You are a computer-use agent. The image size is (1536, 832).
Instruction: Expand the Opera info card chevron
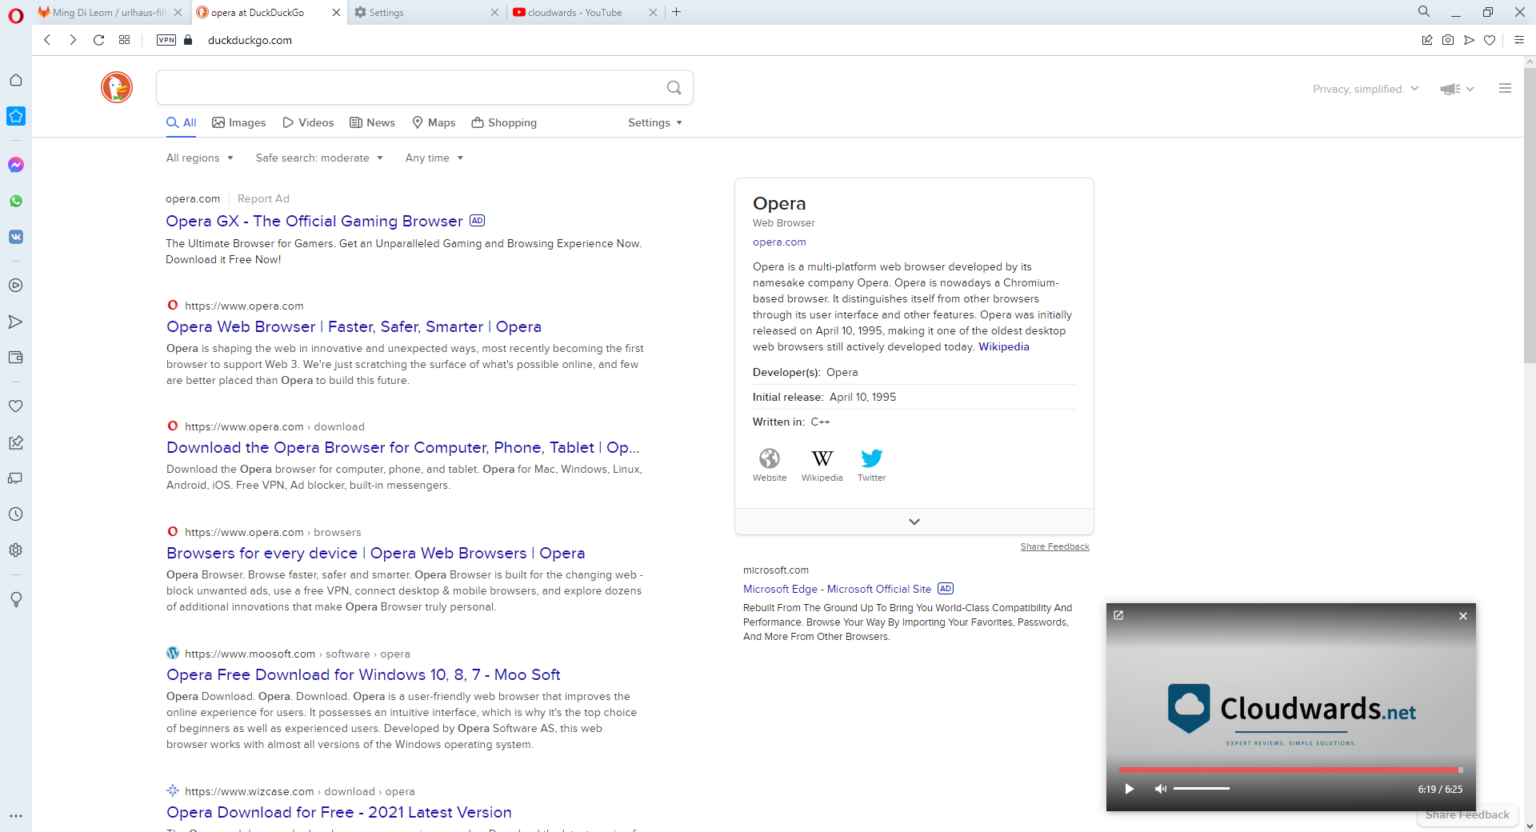coord(914,522)
